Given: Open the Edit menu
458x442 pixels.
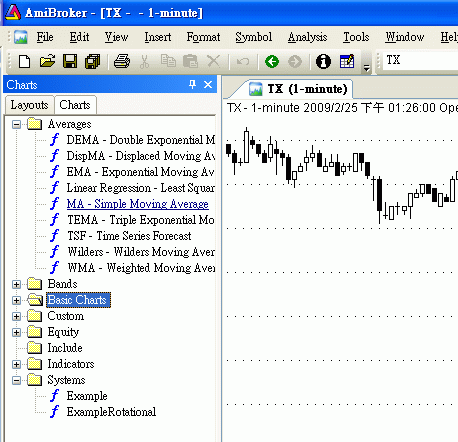Looking at the screenshot, I should coord(79,37).
